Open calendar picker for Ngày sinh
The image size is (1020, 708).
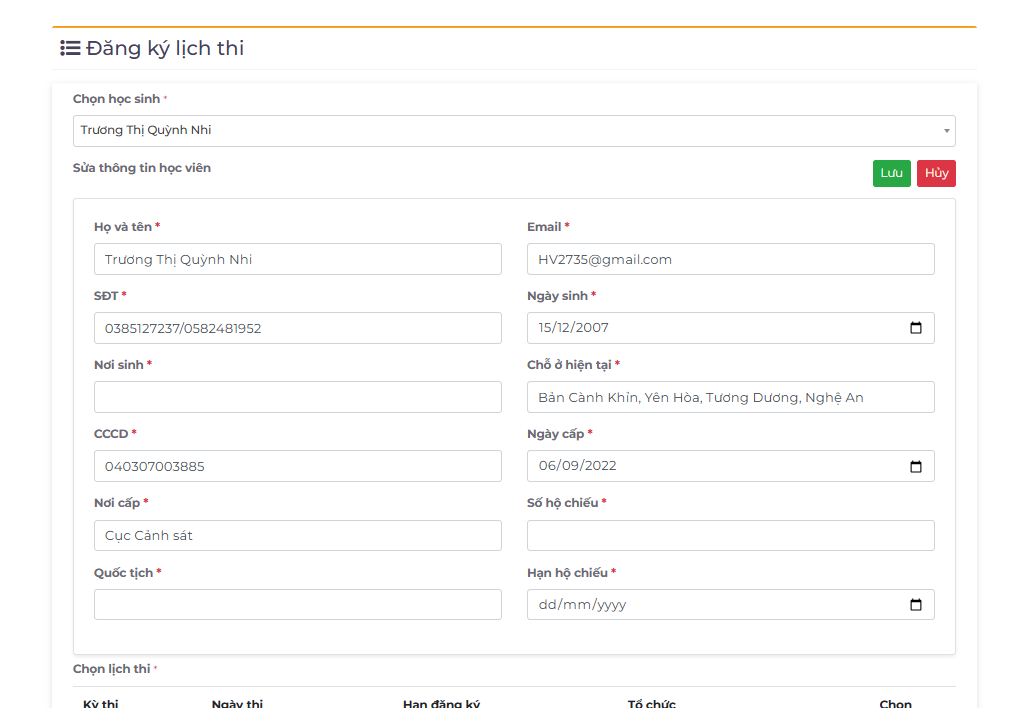click(x=915, y=328)
